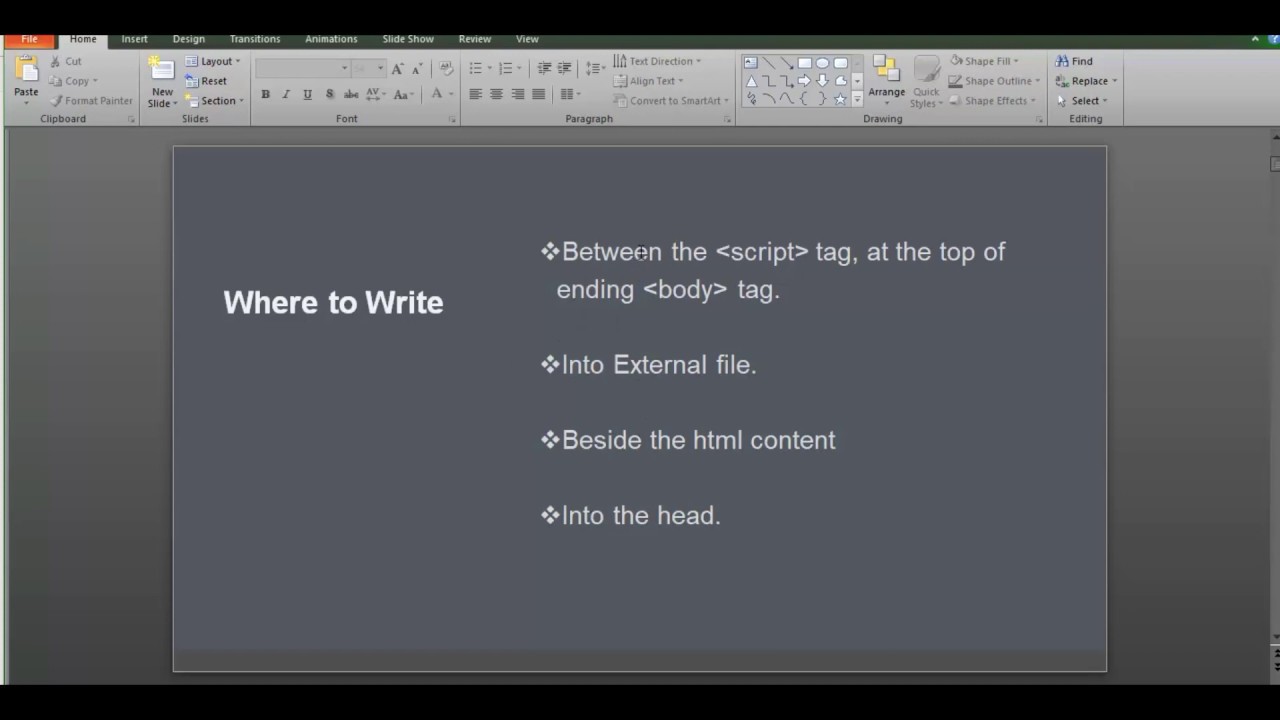Click the bullets list icon
Image resolution: width=1280 pixels, height=720 pixels.
point(476,68)
